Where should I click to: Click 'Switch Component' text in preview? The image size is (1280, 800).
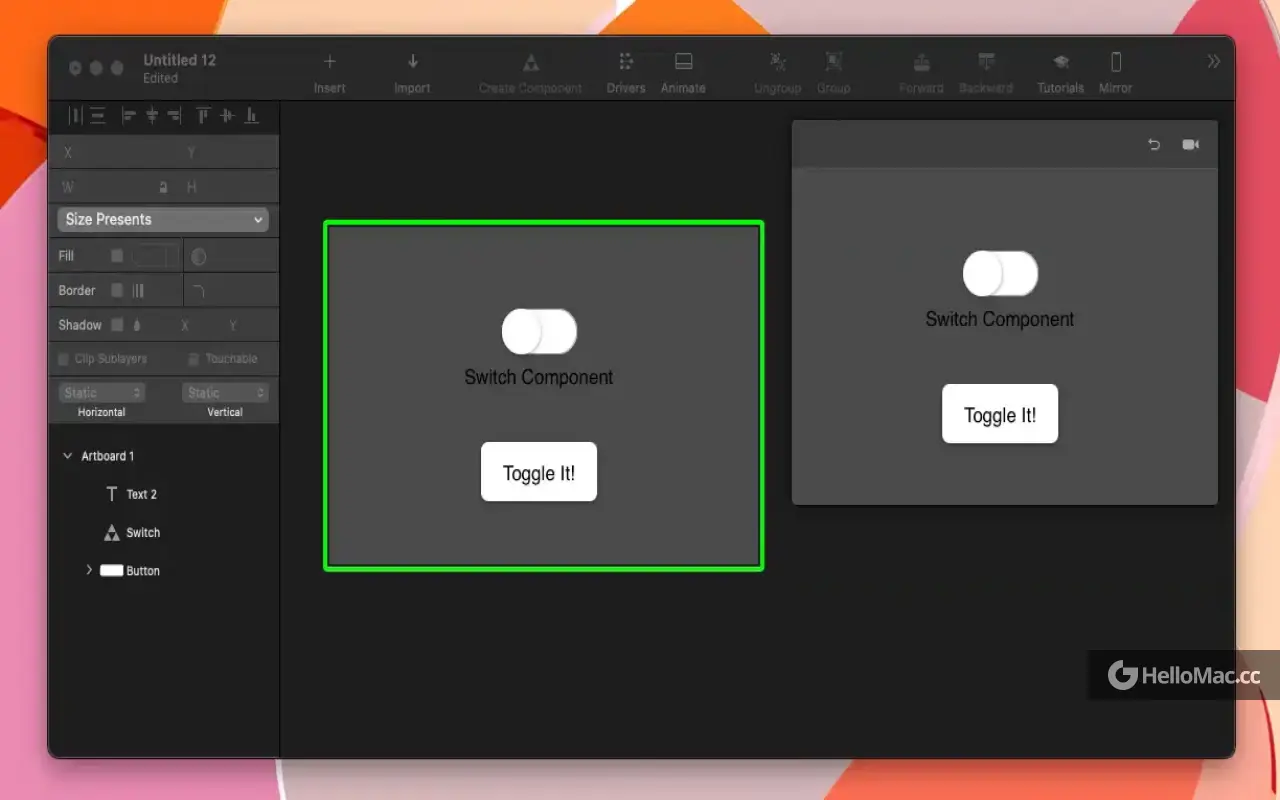point(1000,319)
